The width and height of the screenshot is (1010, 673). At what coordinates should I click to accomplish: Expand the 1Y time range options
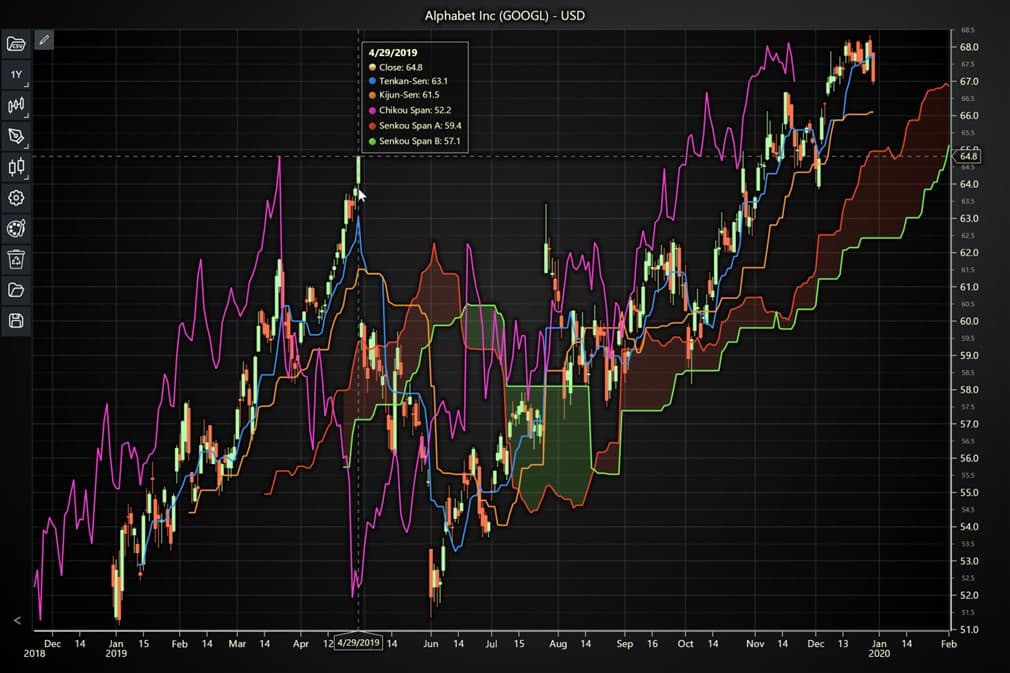click(27, 84)
